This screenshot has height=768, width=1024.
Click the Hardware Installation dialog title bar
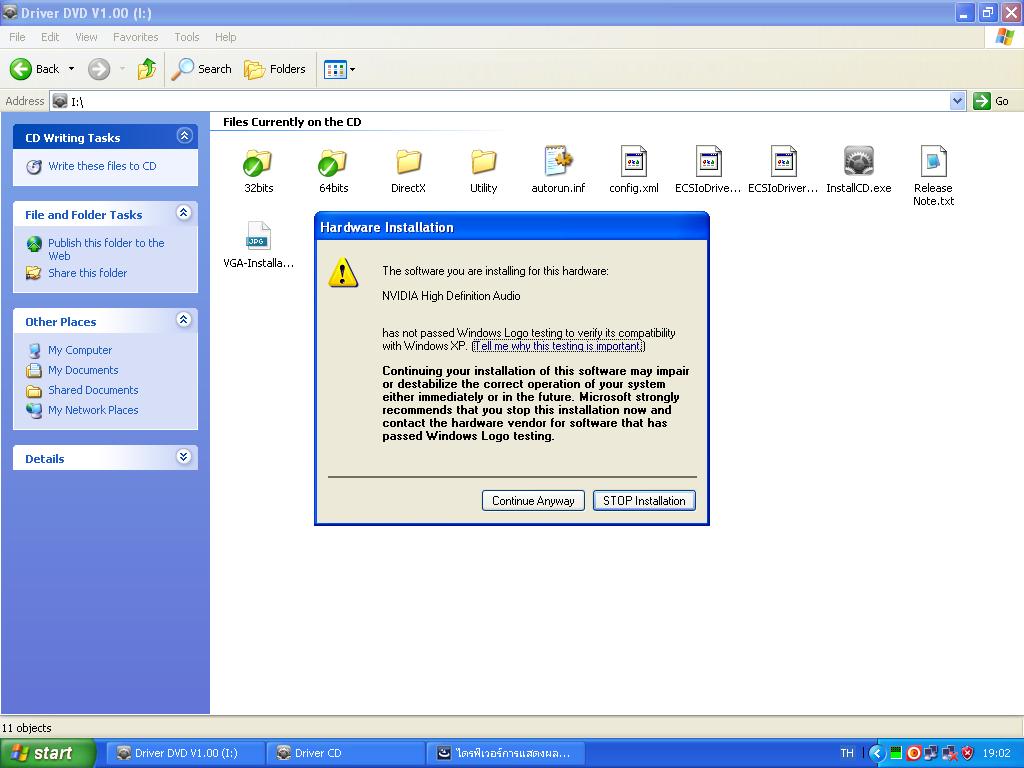(511, 227)
